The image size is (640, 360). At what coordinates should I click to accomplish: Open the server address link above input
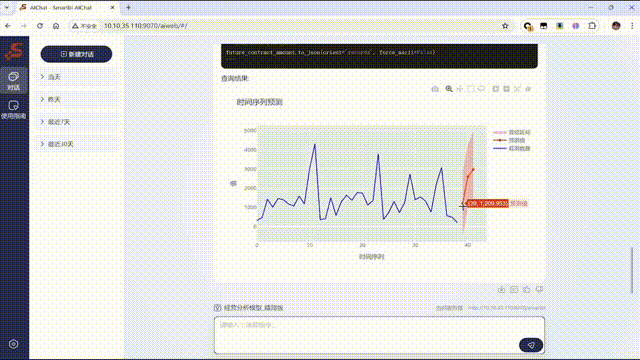click(x=507, y=308)
